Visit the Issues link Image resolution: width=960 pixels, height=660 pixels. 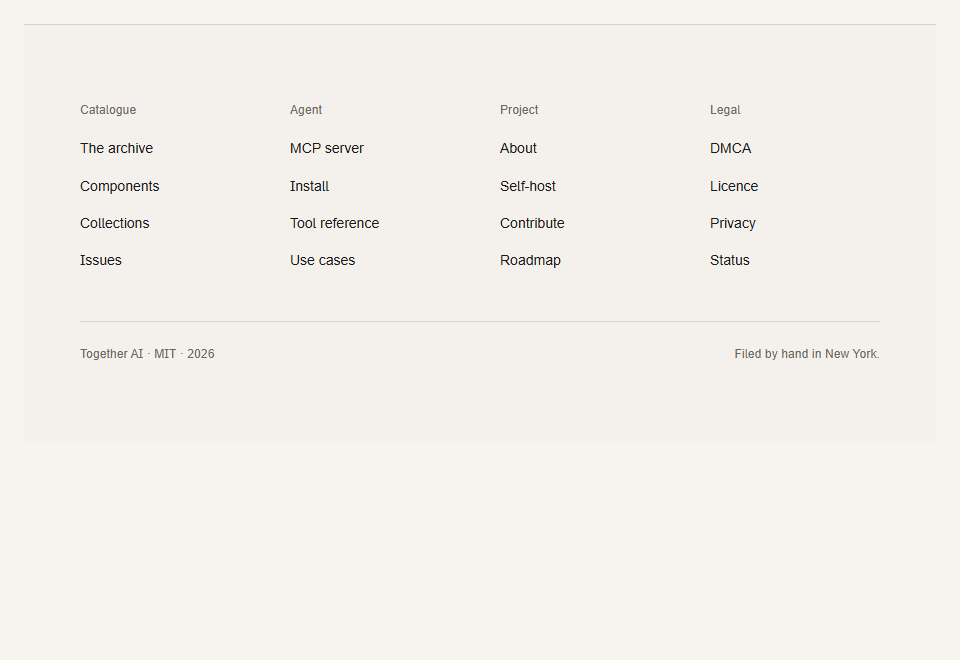point(101,260)
